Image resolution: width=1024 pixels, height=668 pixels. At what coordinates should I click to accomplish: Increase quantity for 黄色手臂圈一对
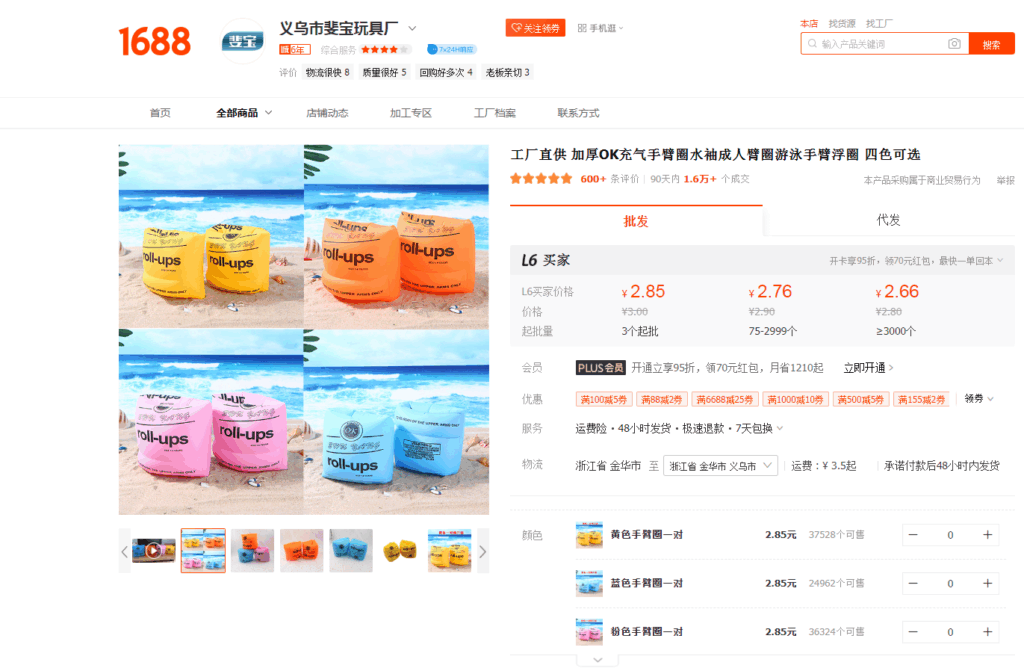(x=987, y=535)
